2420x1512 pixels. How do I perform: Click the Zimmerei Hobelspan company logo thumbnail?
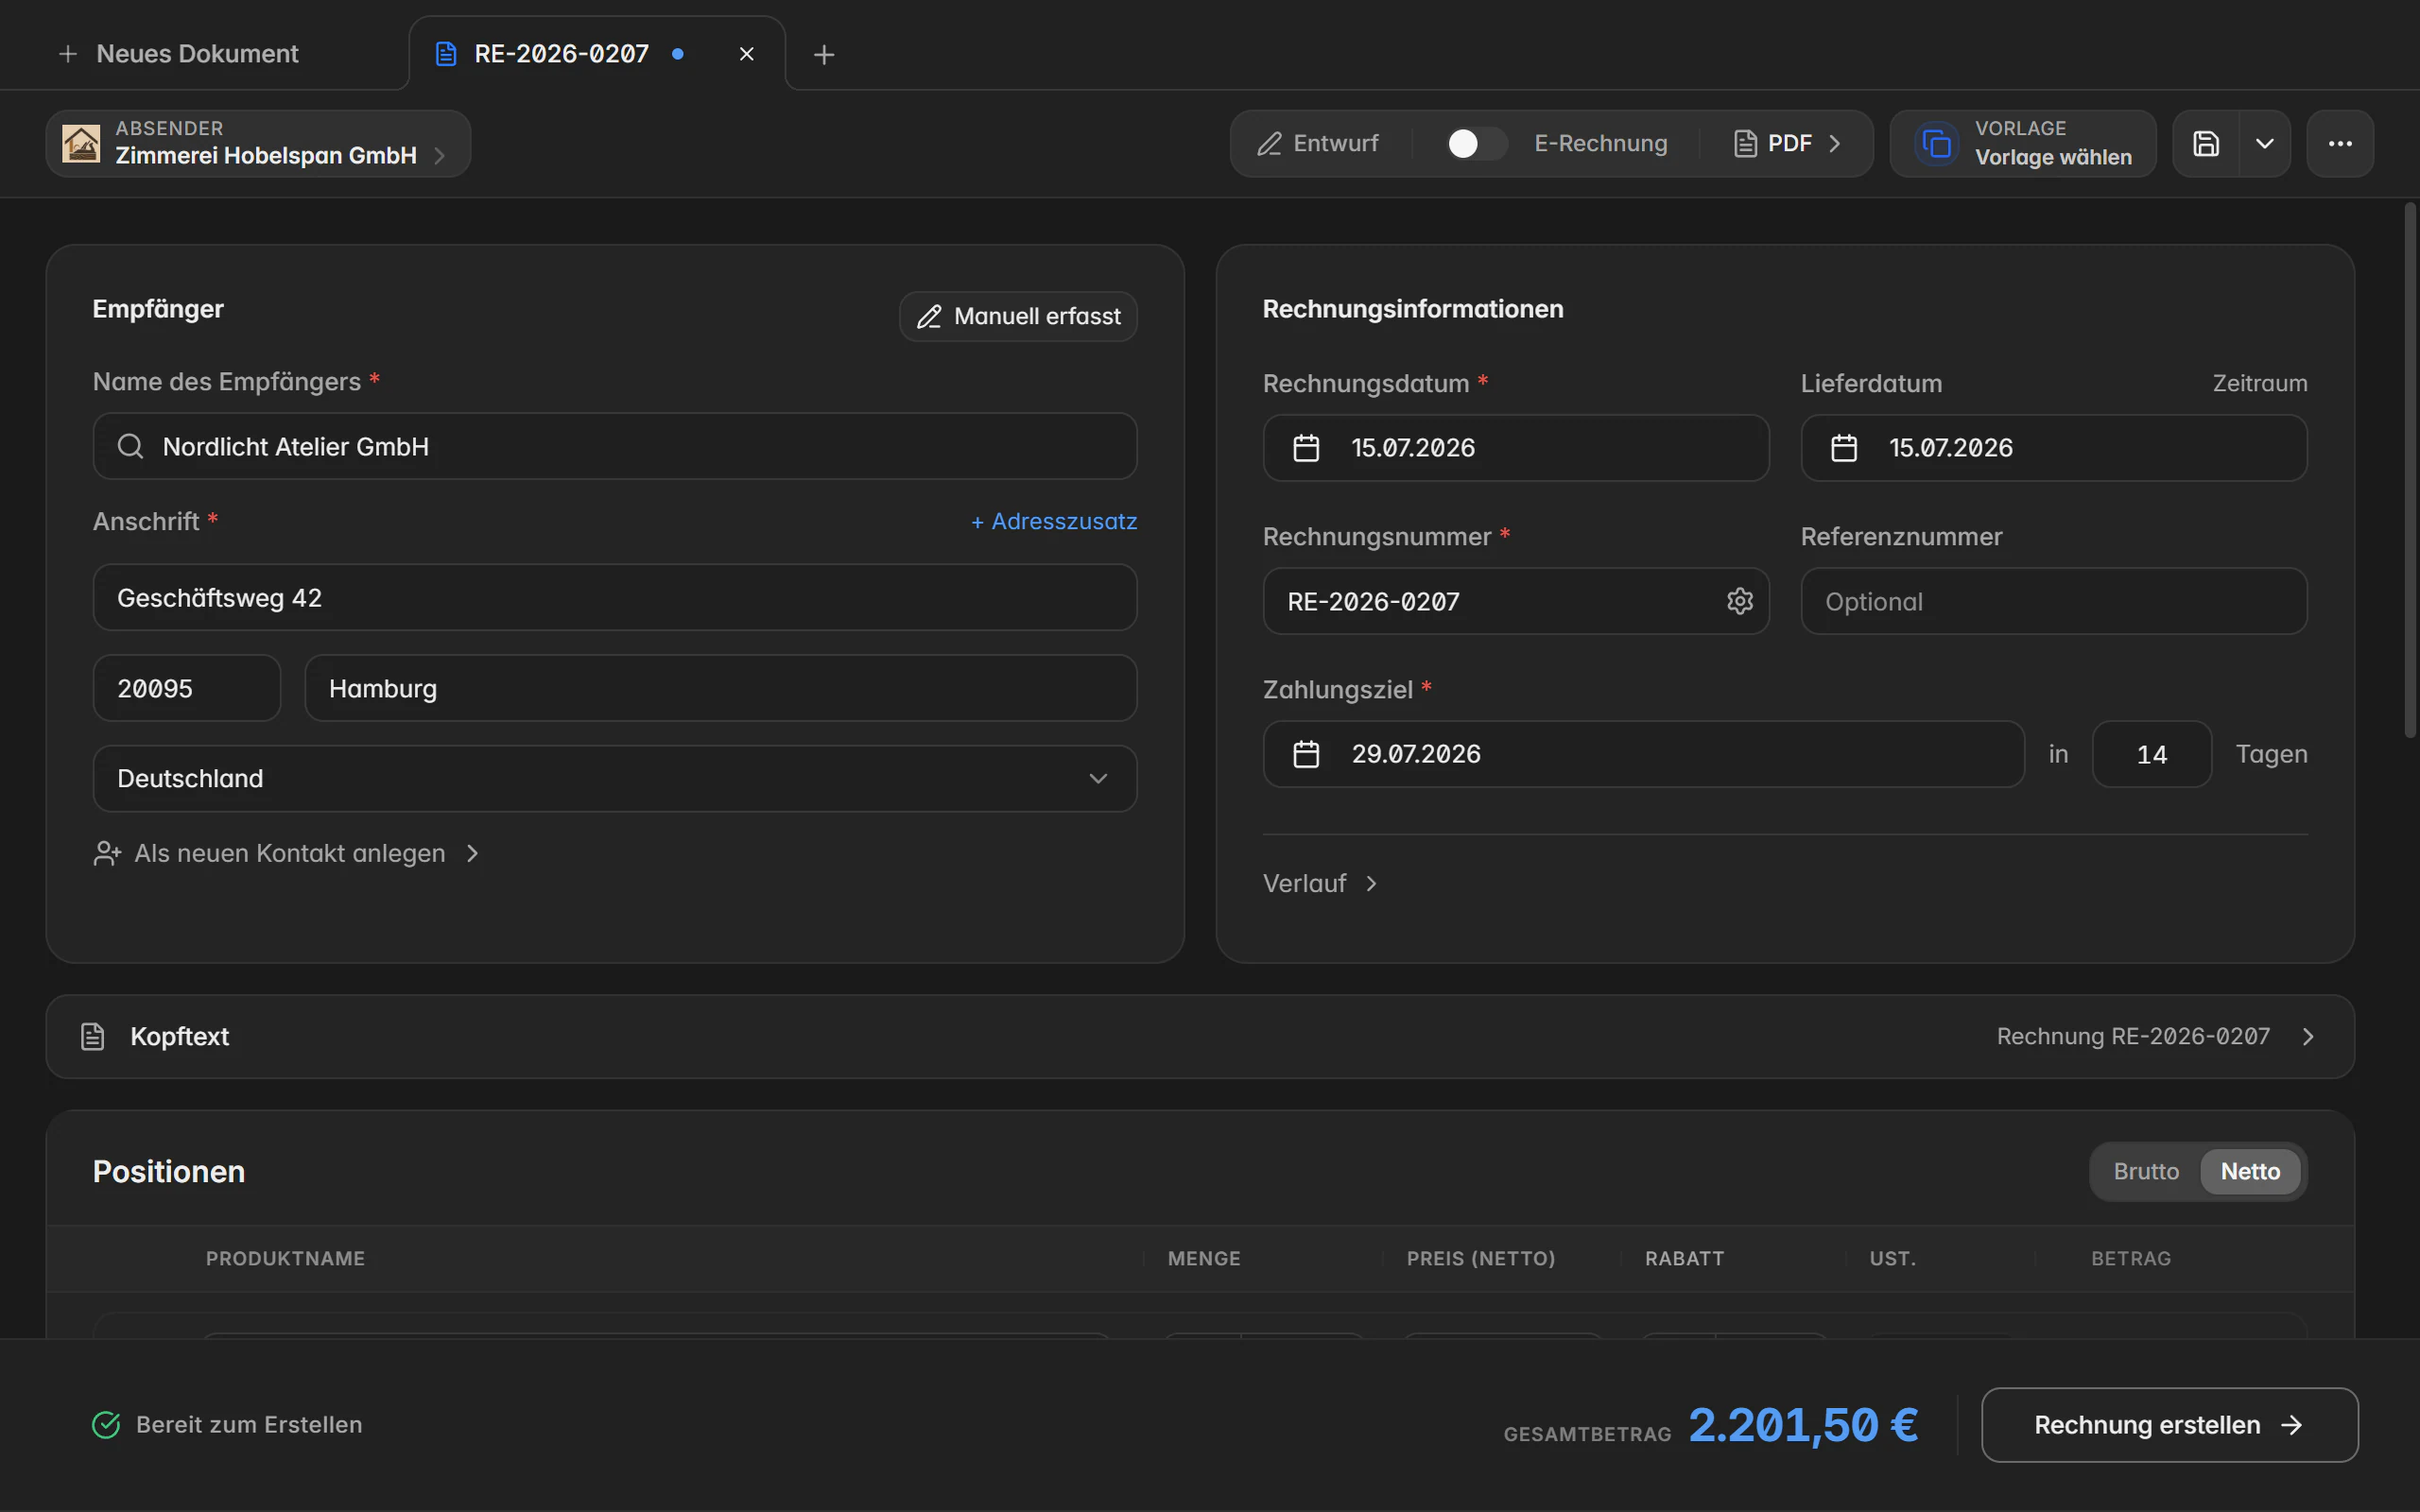[x=81, y=144]
